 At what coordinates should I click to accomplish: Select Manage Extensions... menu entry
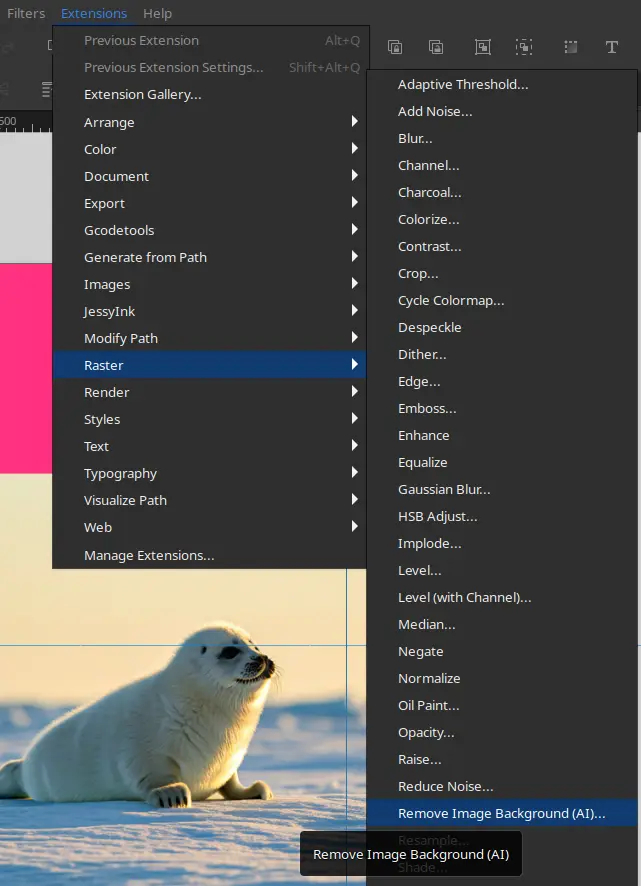tap(209, 555)
